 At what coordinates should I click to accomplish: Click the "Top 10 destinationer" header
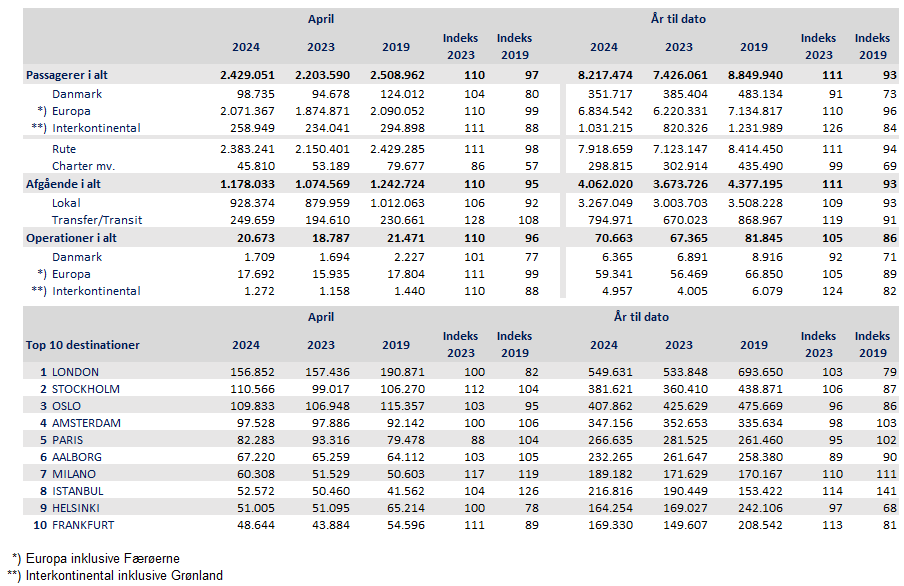tap(82, 345)
